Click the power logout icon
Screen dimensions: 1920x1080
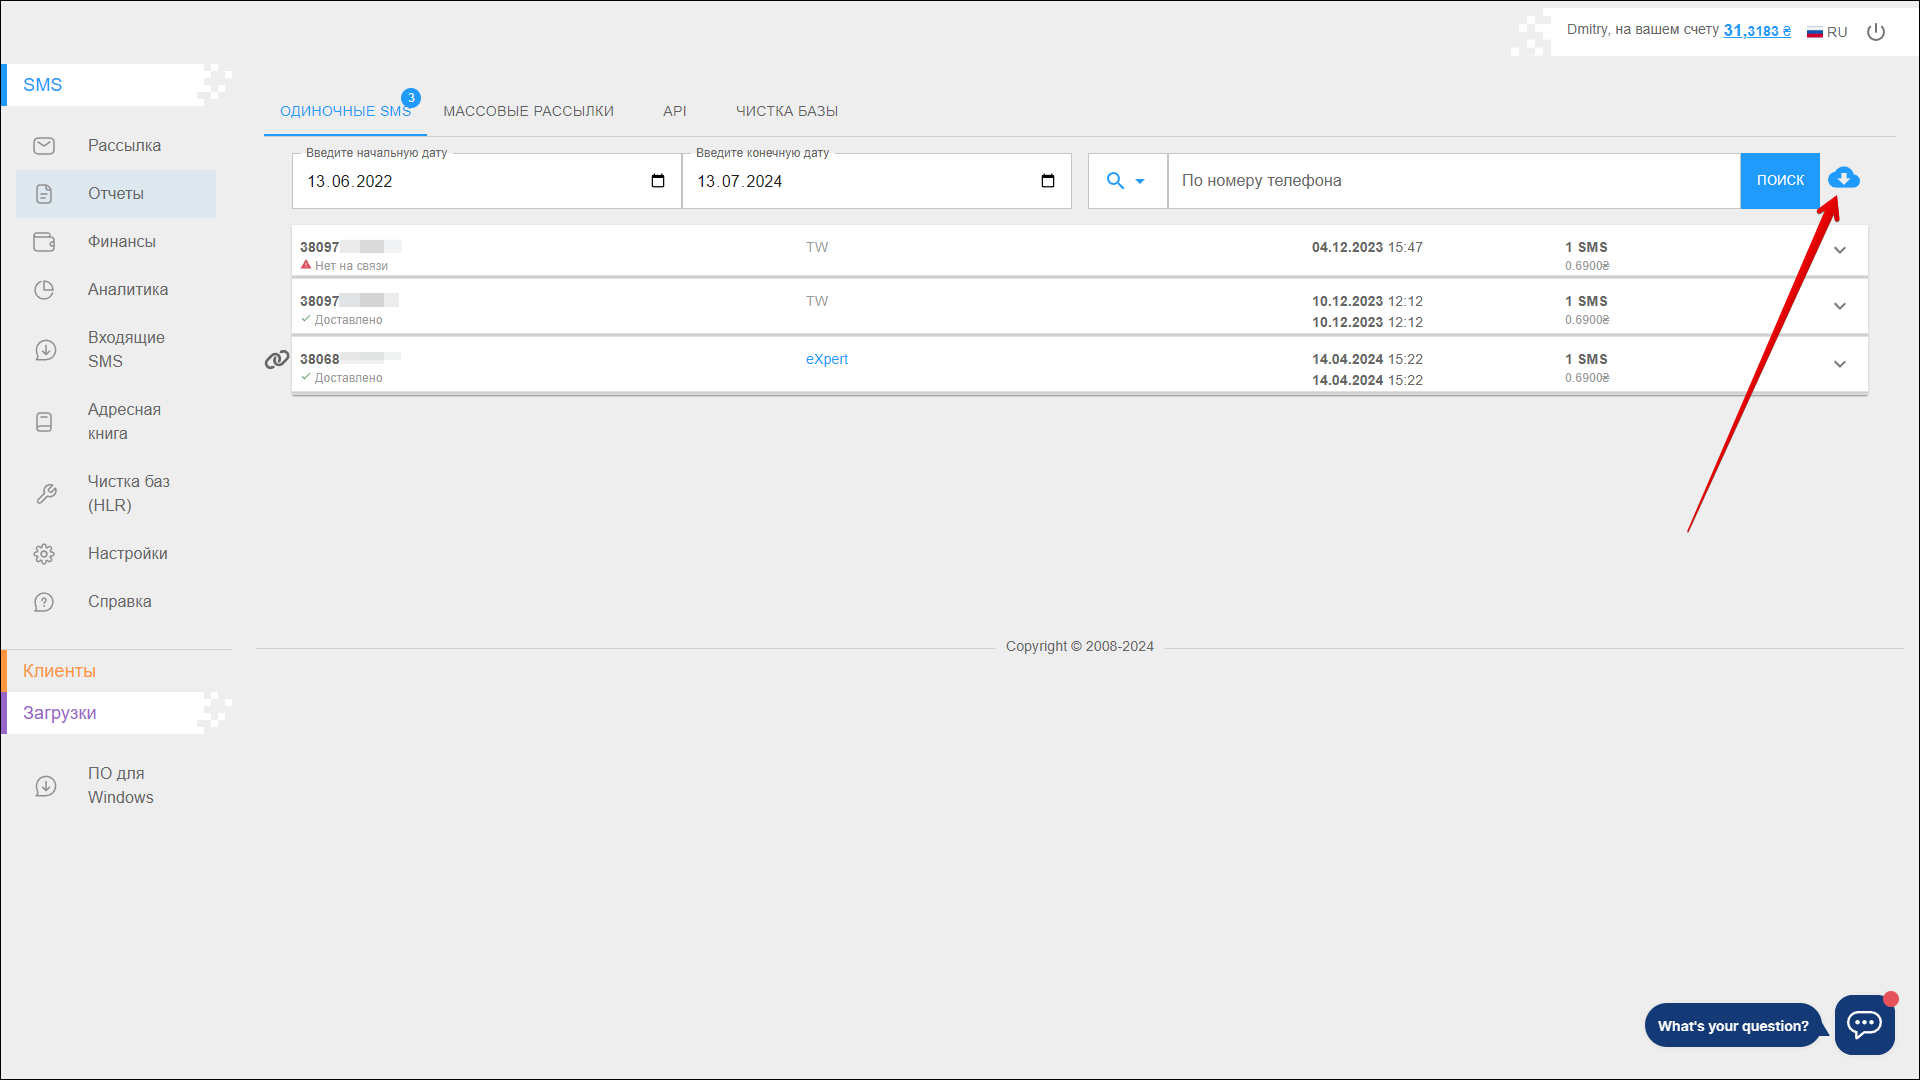click(x=1876, y=32)
